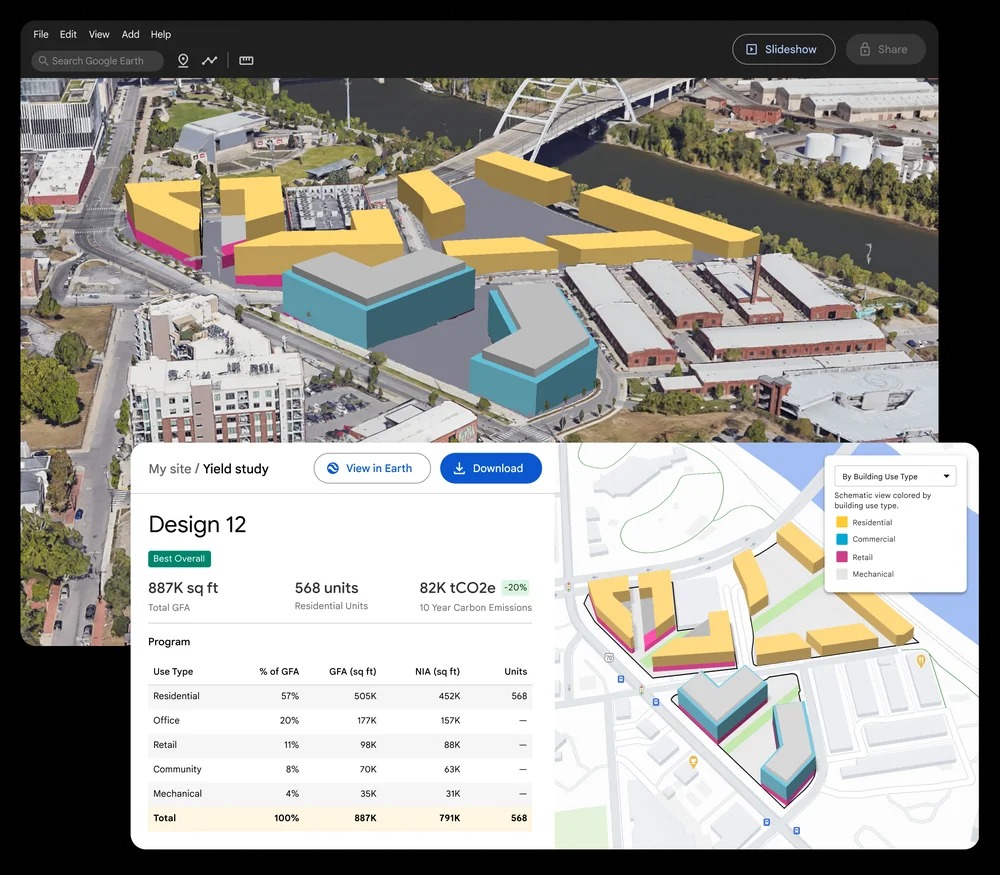Open the By Building Use Type dropdown

click(895, 476)
